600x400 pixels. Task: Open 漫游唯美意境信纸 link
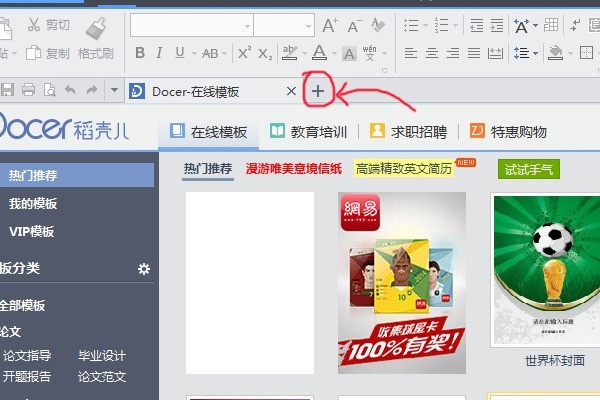294,169
